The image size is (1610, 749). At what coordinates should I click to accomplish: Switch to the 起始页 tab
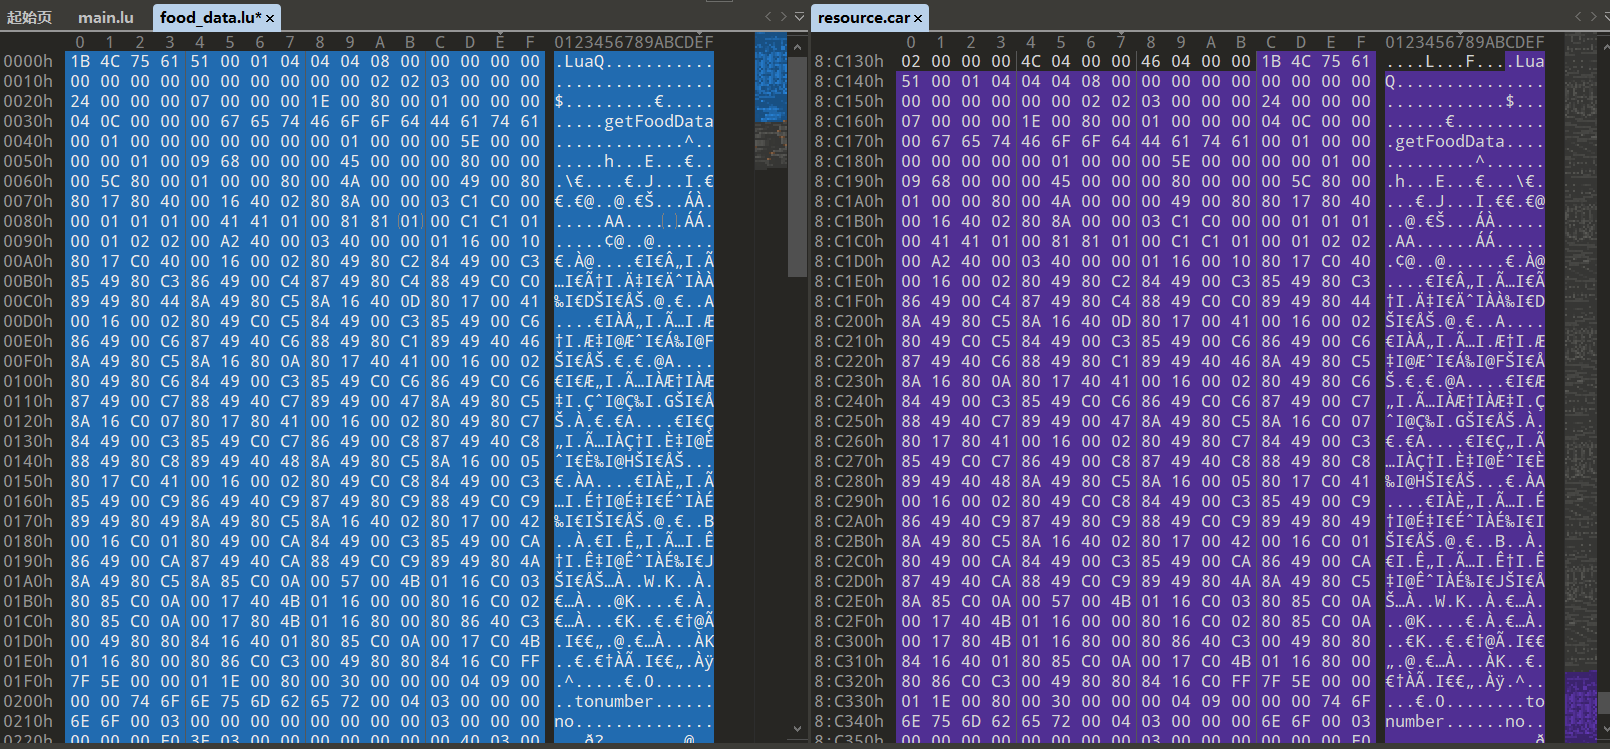pyautogui.click(x=30, y=17)
